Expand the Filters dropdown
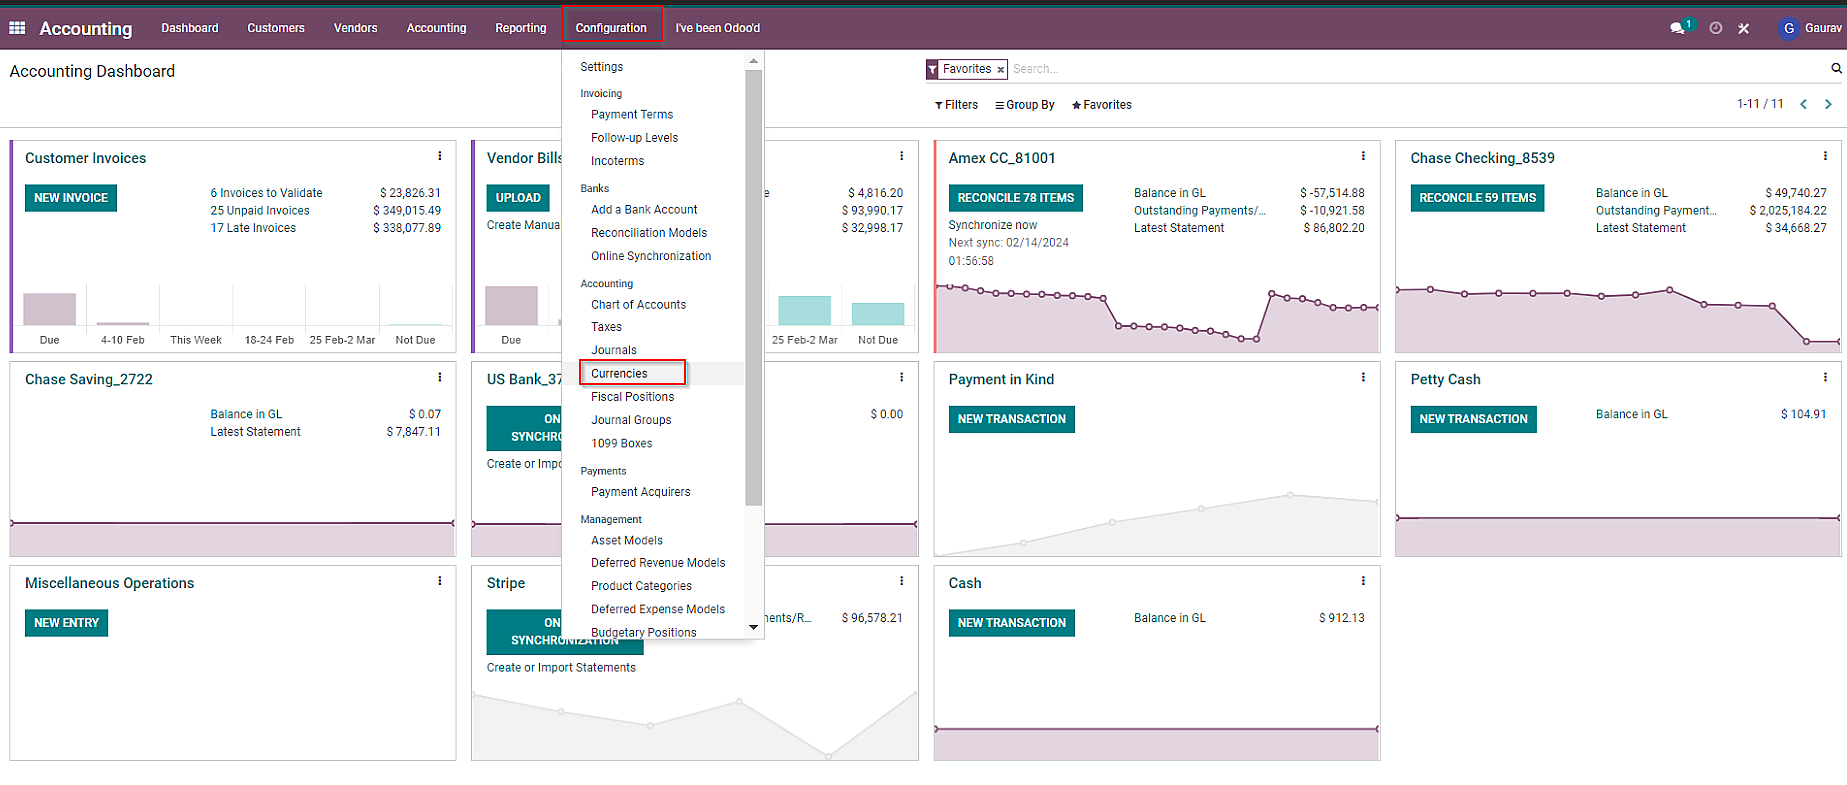 (956, 105)
